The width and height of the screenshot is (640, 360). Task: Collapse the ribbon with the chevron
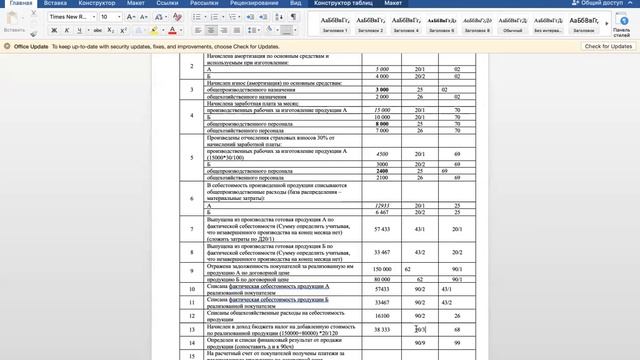pyautogui.click(x=630, y=3)
